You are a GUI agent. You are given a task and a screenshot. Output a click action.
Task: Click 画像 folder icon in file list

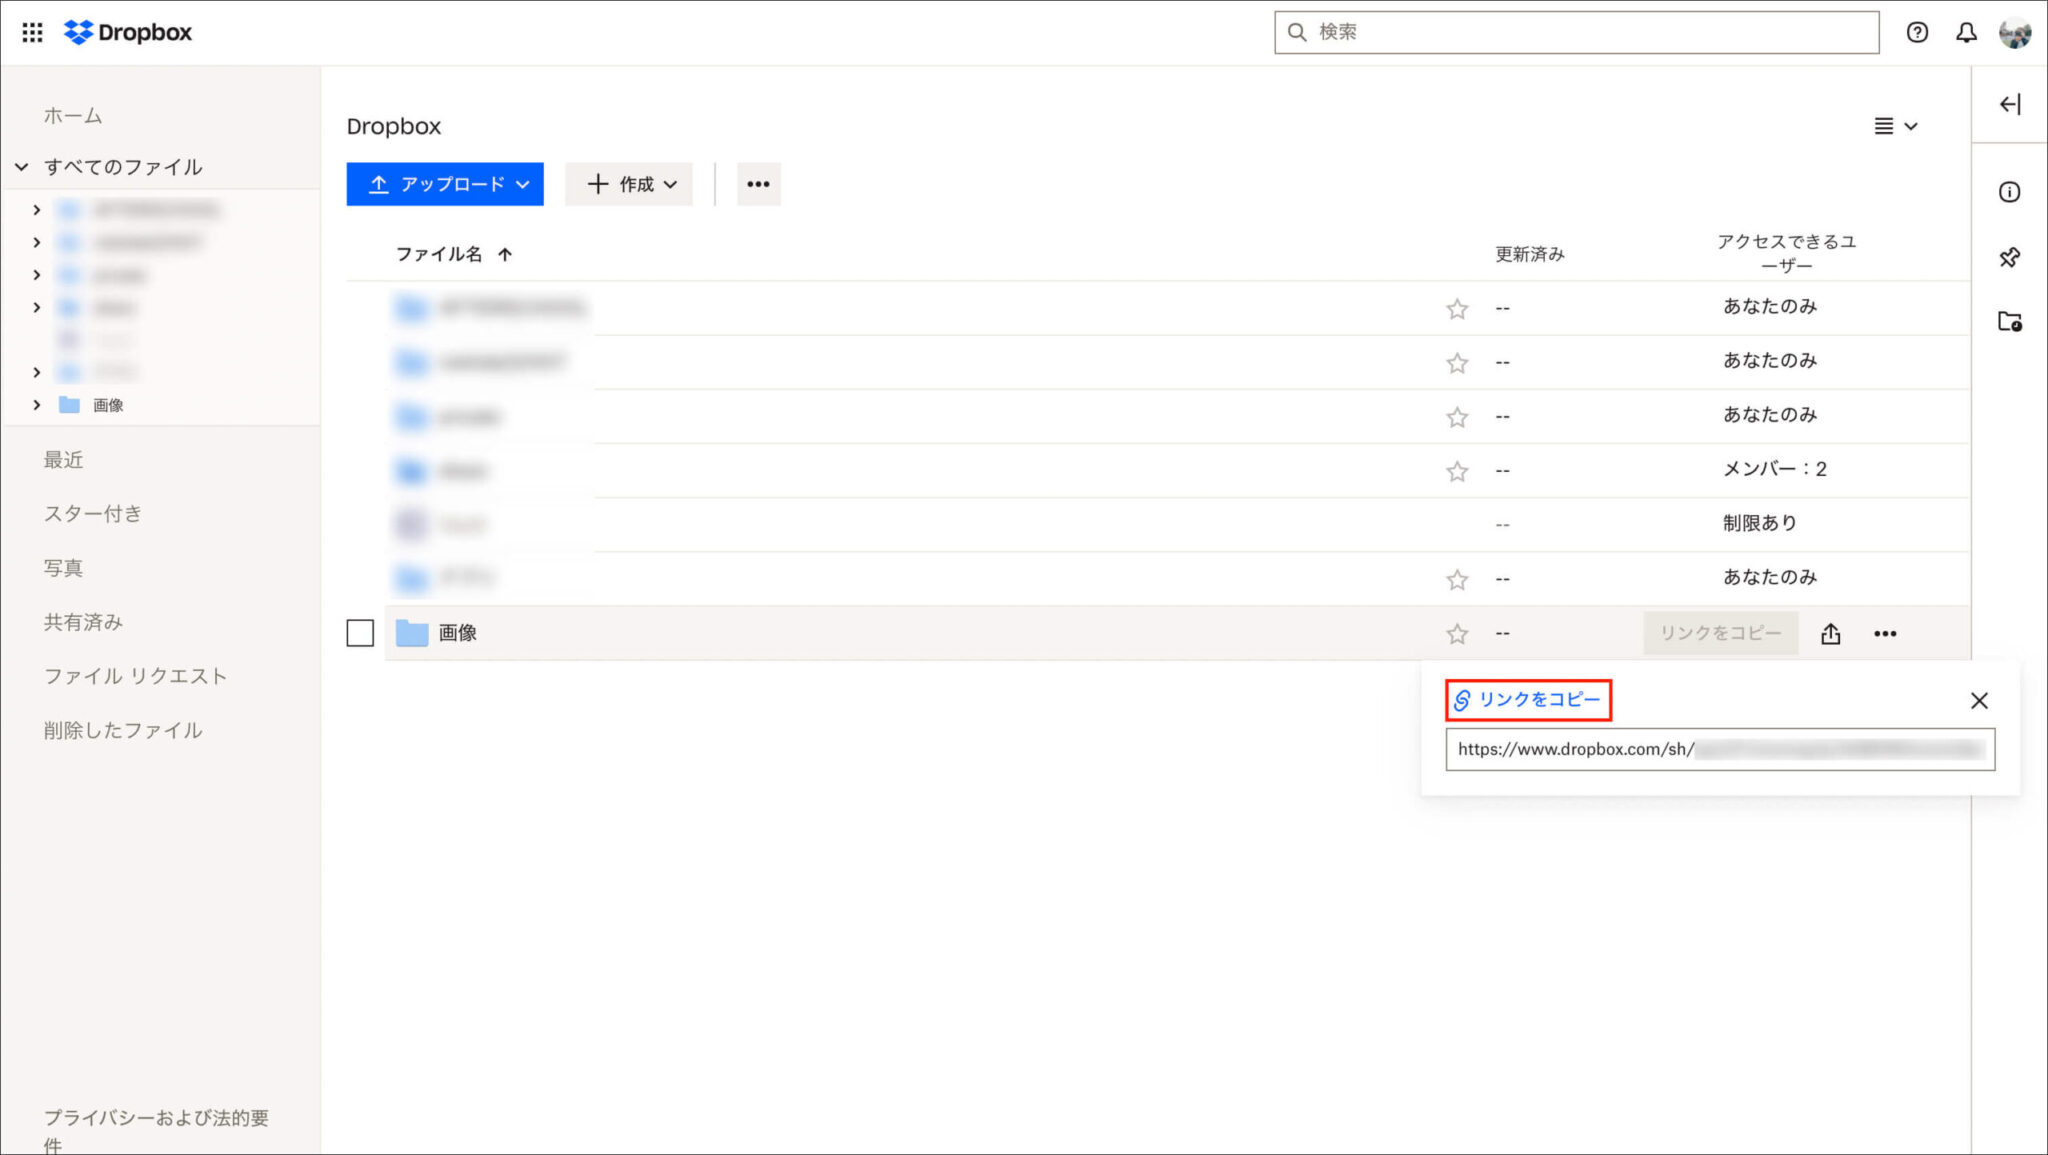(412, 633)
